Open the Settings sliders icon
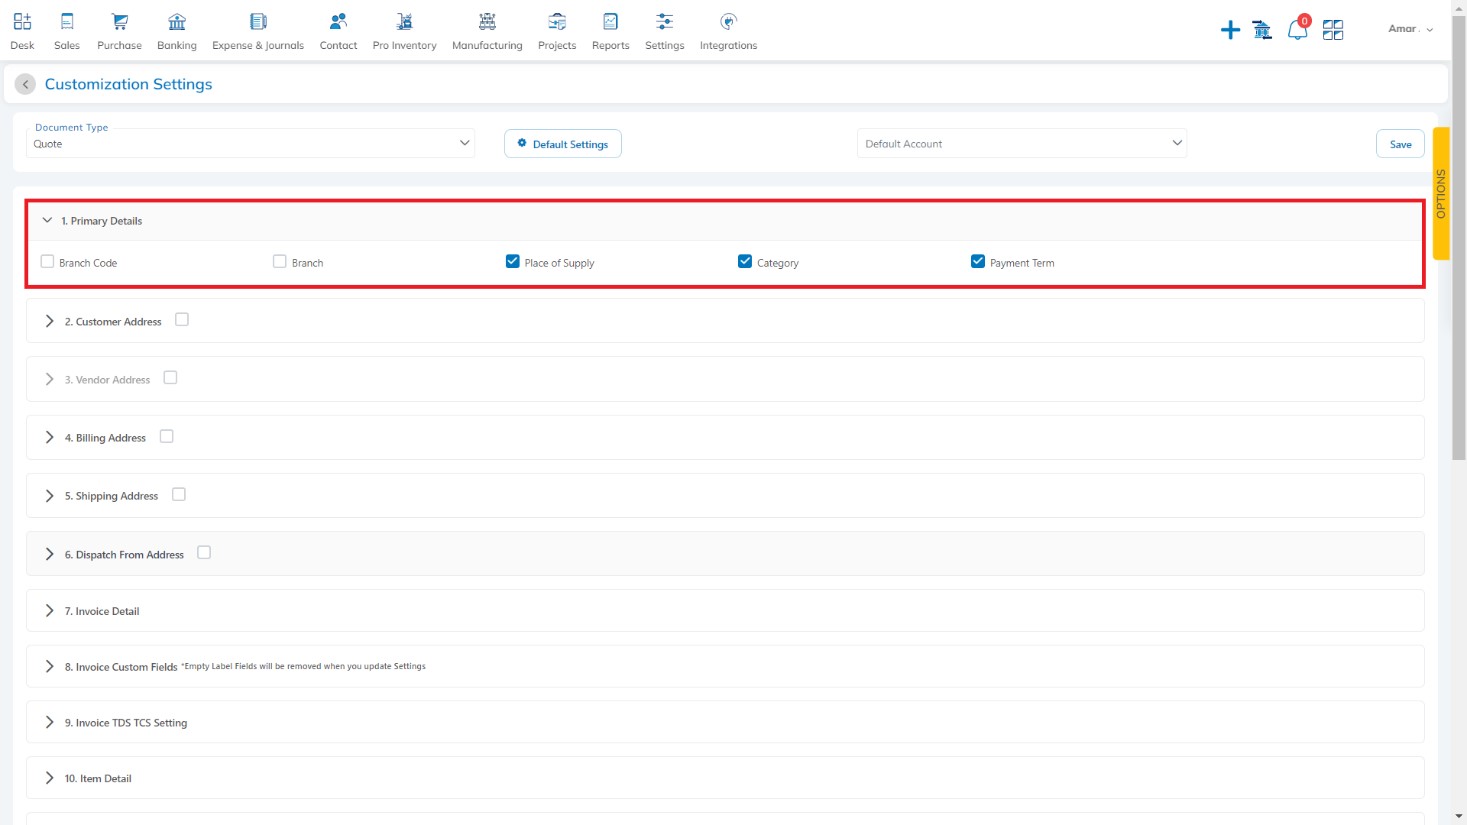The width and height of the screenshot is (1467, 825). (664, 22)
